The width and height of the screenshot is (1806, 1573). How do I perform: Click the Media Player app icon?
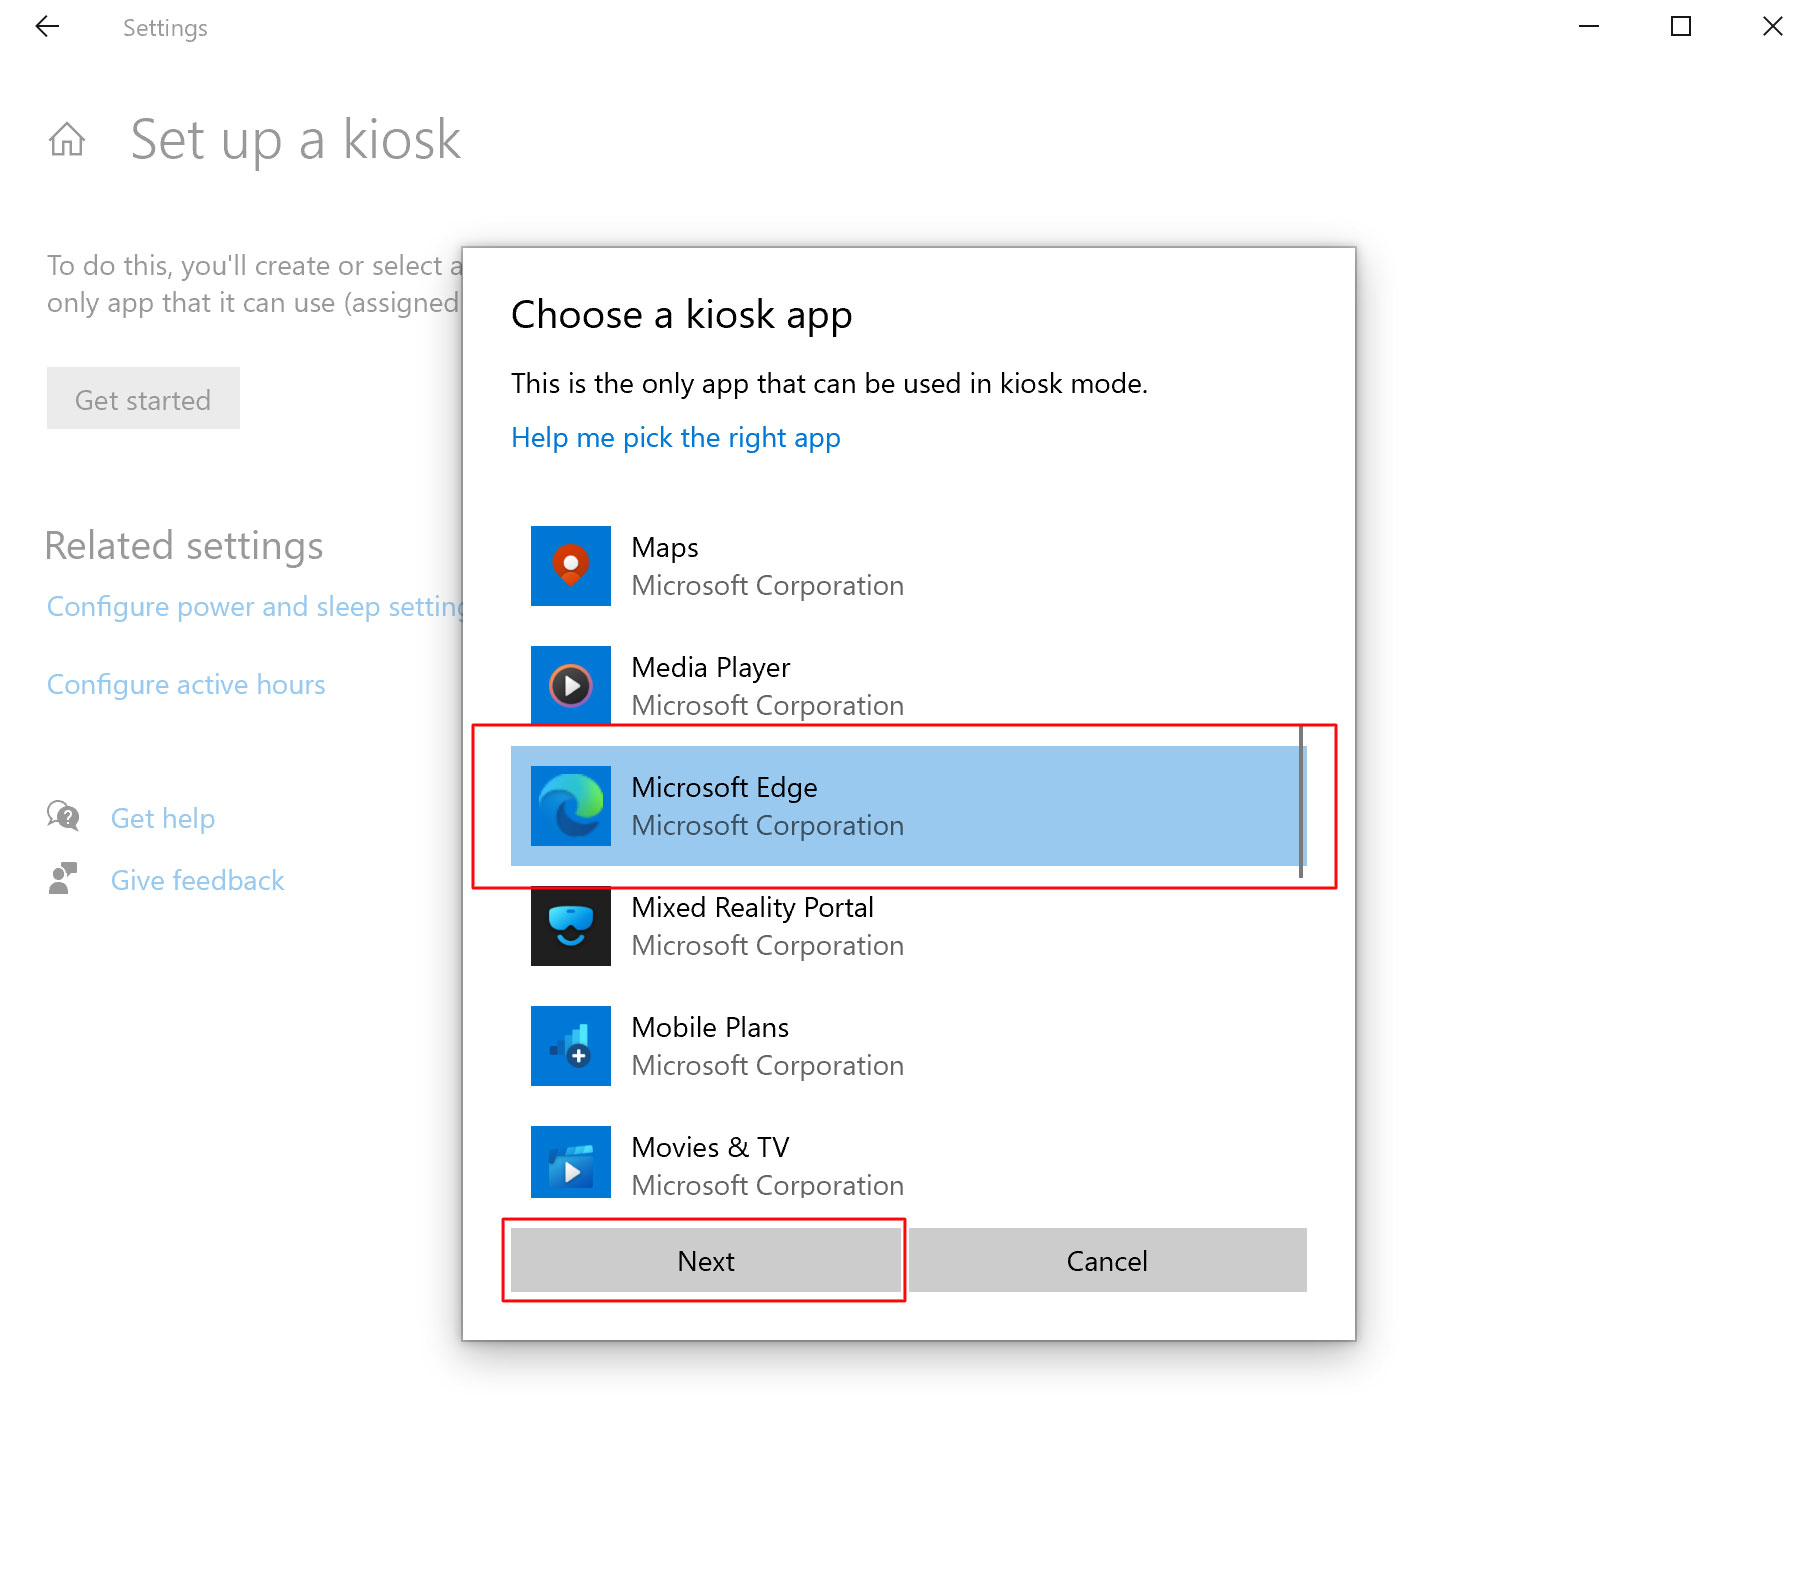pyautogui.click(x=570, y=686)
